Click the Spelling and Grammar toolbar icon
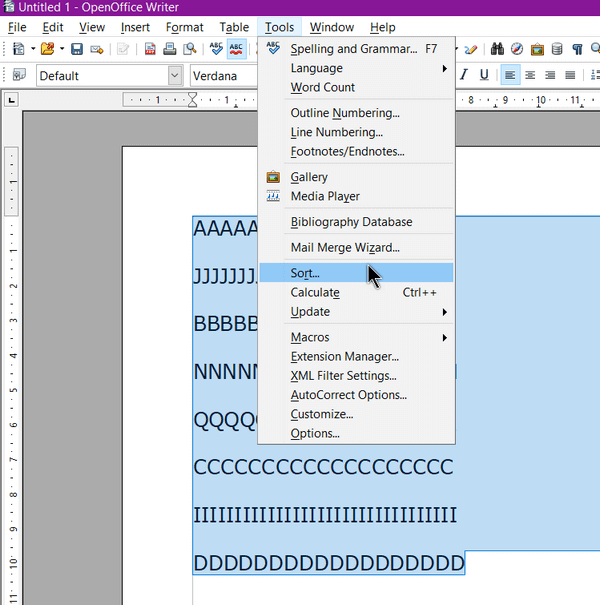Image resolution: width=600 pixels, height=605 pixels. tap(216, 49)
